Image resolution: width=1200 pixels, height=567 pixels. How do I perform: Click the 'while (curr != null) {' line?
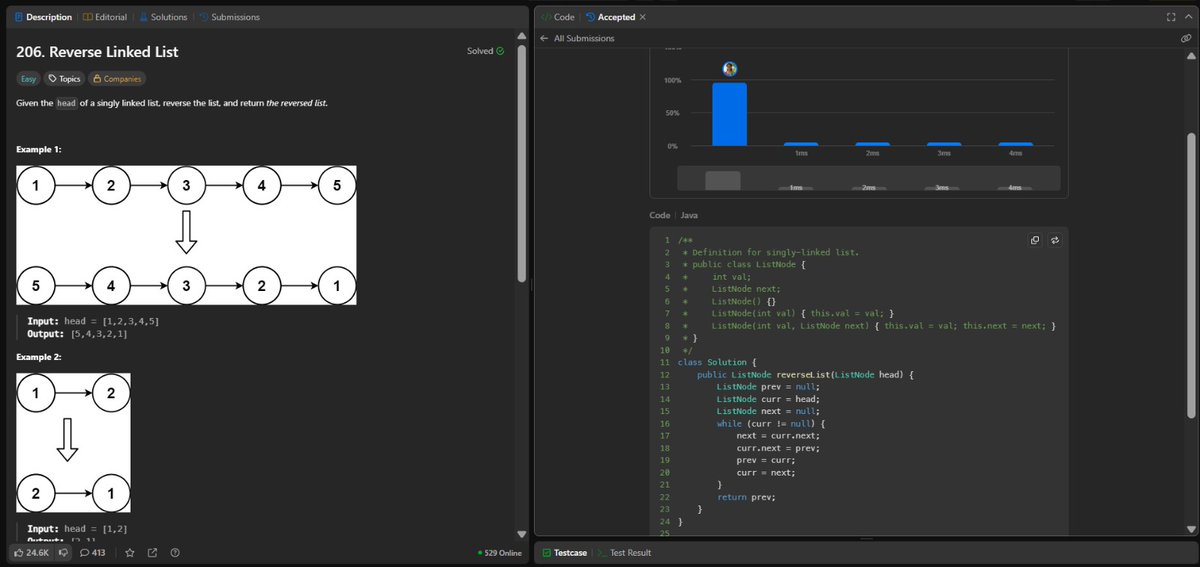(x=769, y=423)
